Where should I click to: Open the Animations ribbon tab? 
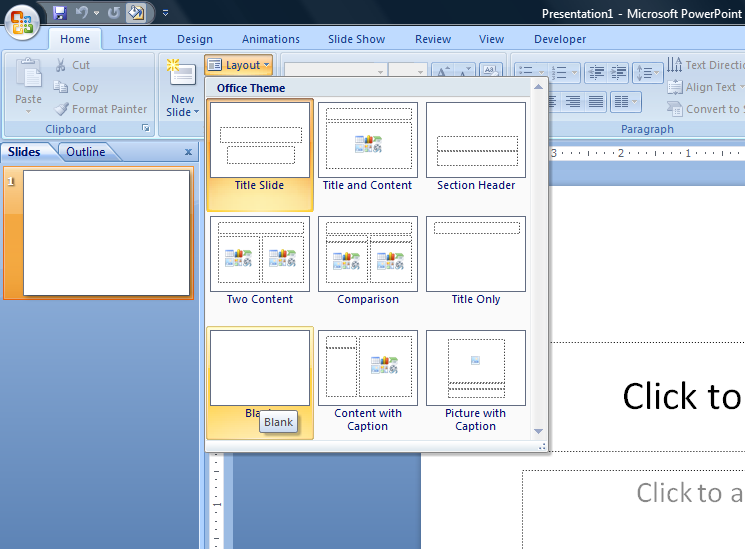click(x=271, y=39)
